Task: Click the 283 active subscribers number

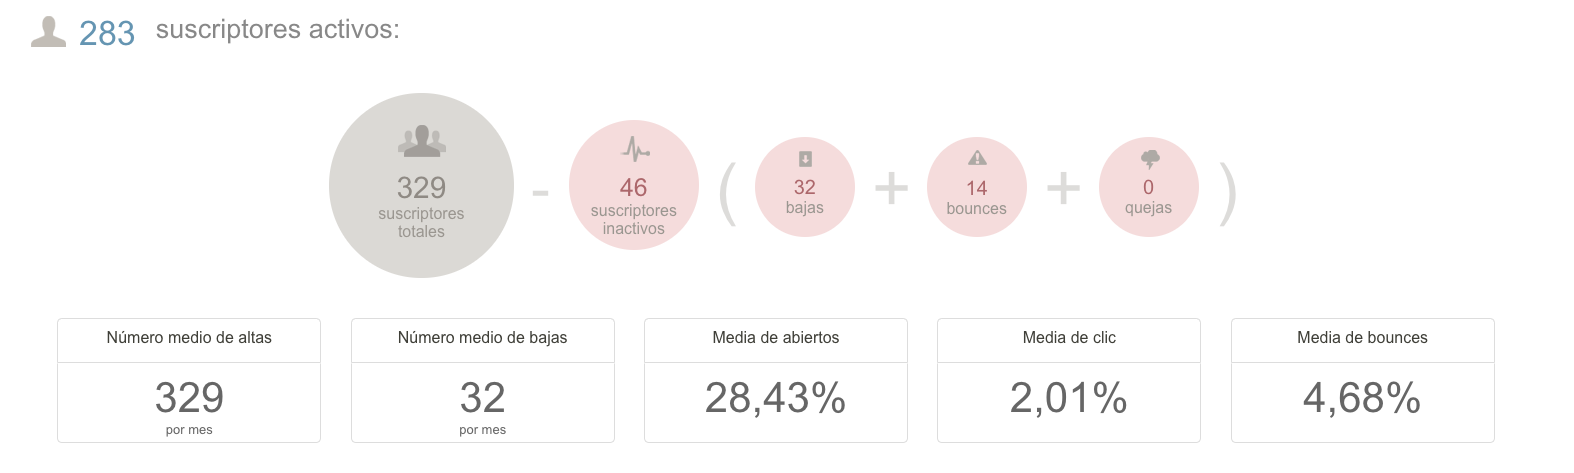Action: coord(107,33)
